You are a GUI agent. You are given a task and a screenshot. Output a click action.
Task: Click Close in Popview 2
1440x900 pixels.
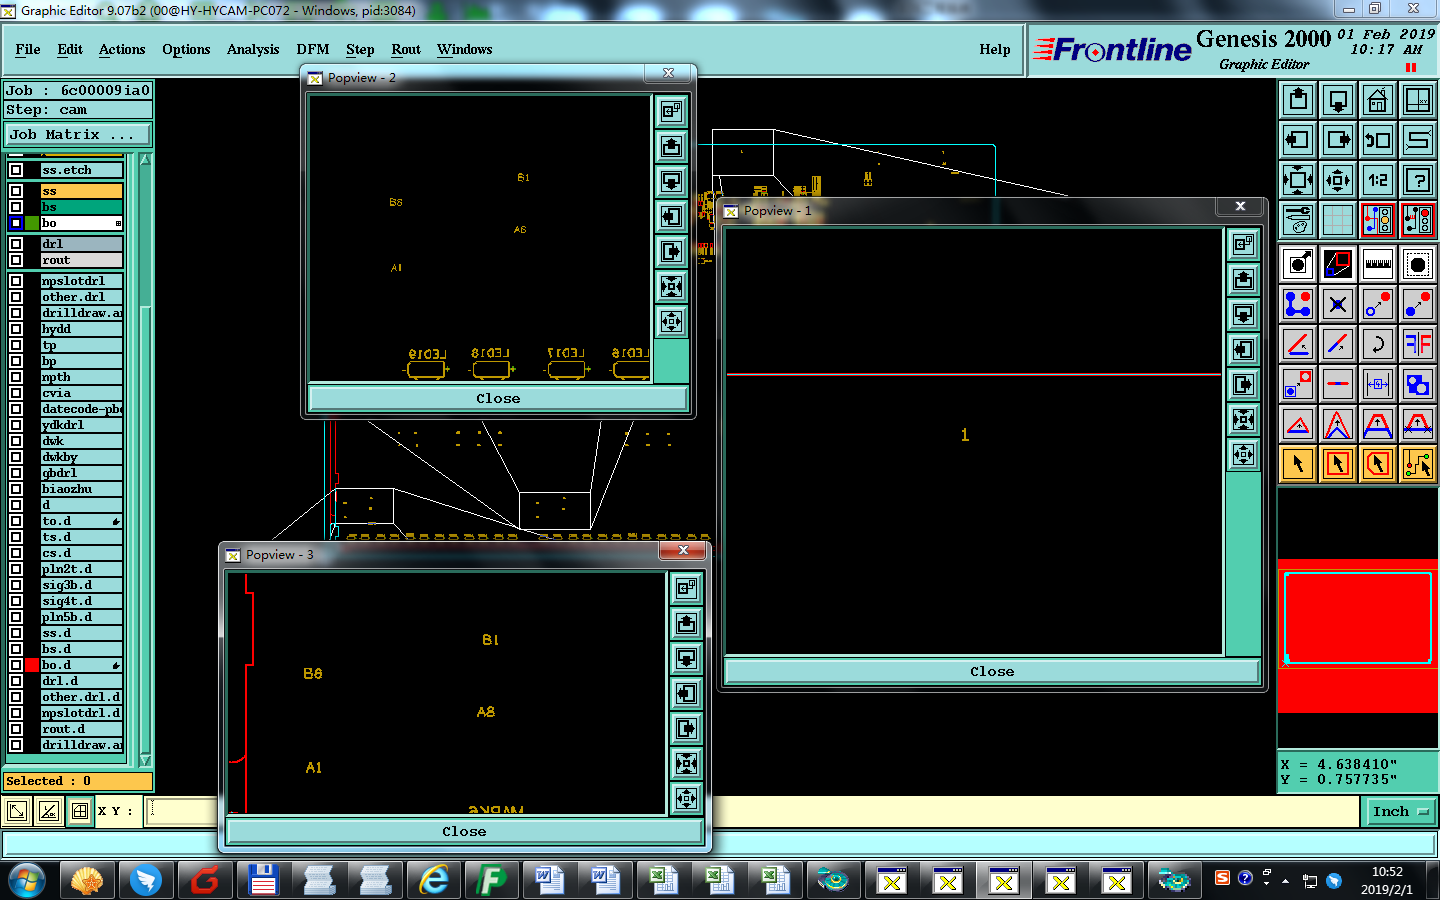point(498,399)
